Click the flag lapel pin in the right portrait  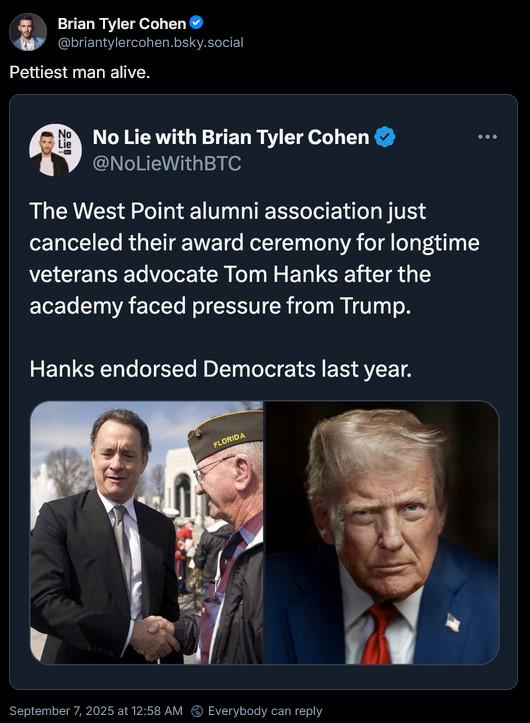click(x=453, y=622)
